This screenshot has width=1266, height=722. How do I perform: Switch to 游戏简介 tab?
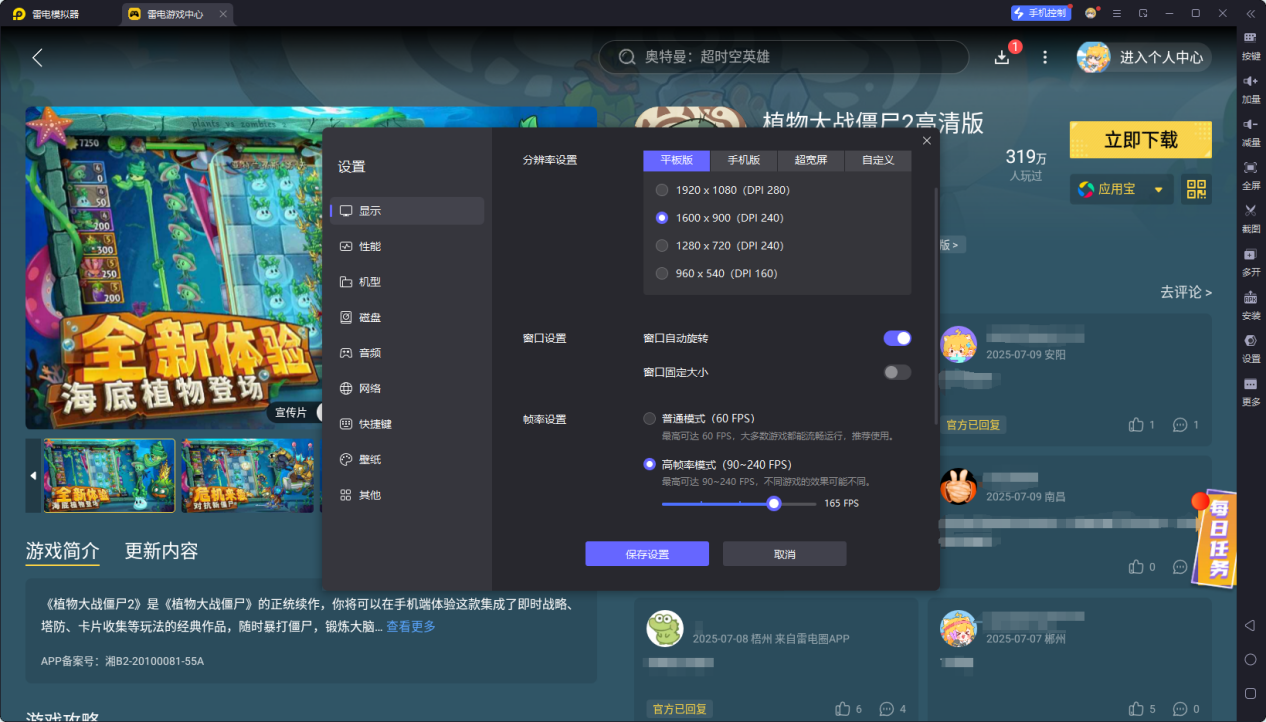tap(62, 551)
